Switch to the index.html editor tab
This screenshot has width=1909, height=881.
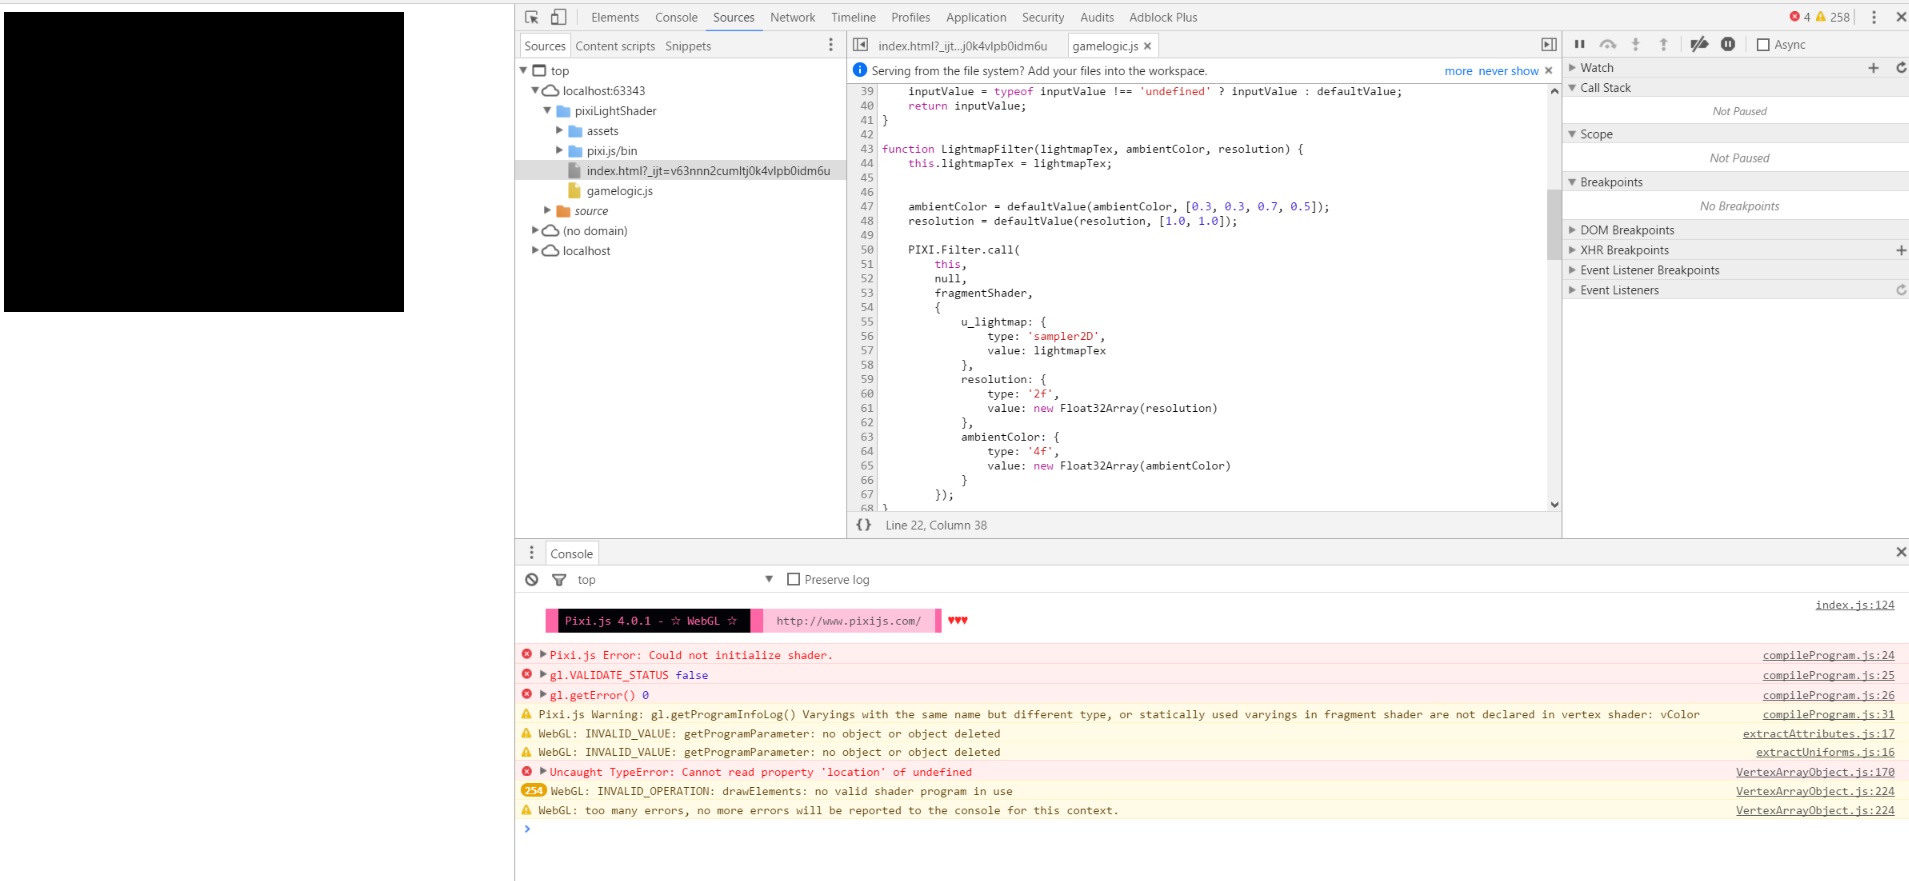(962, 46)
